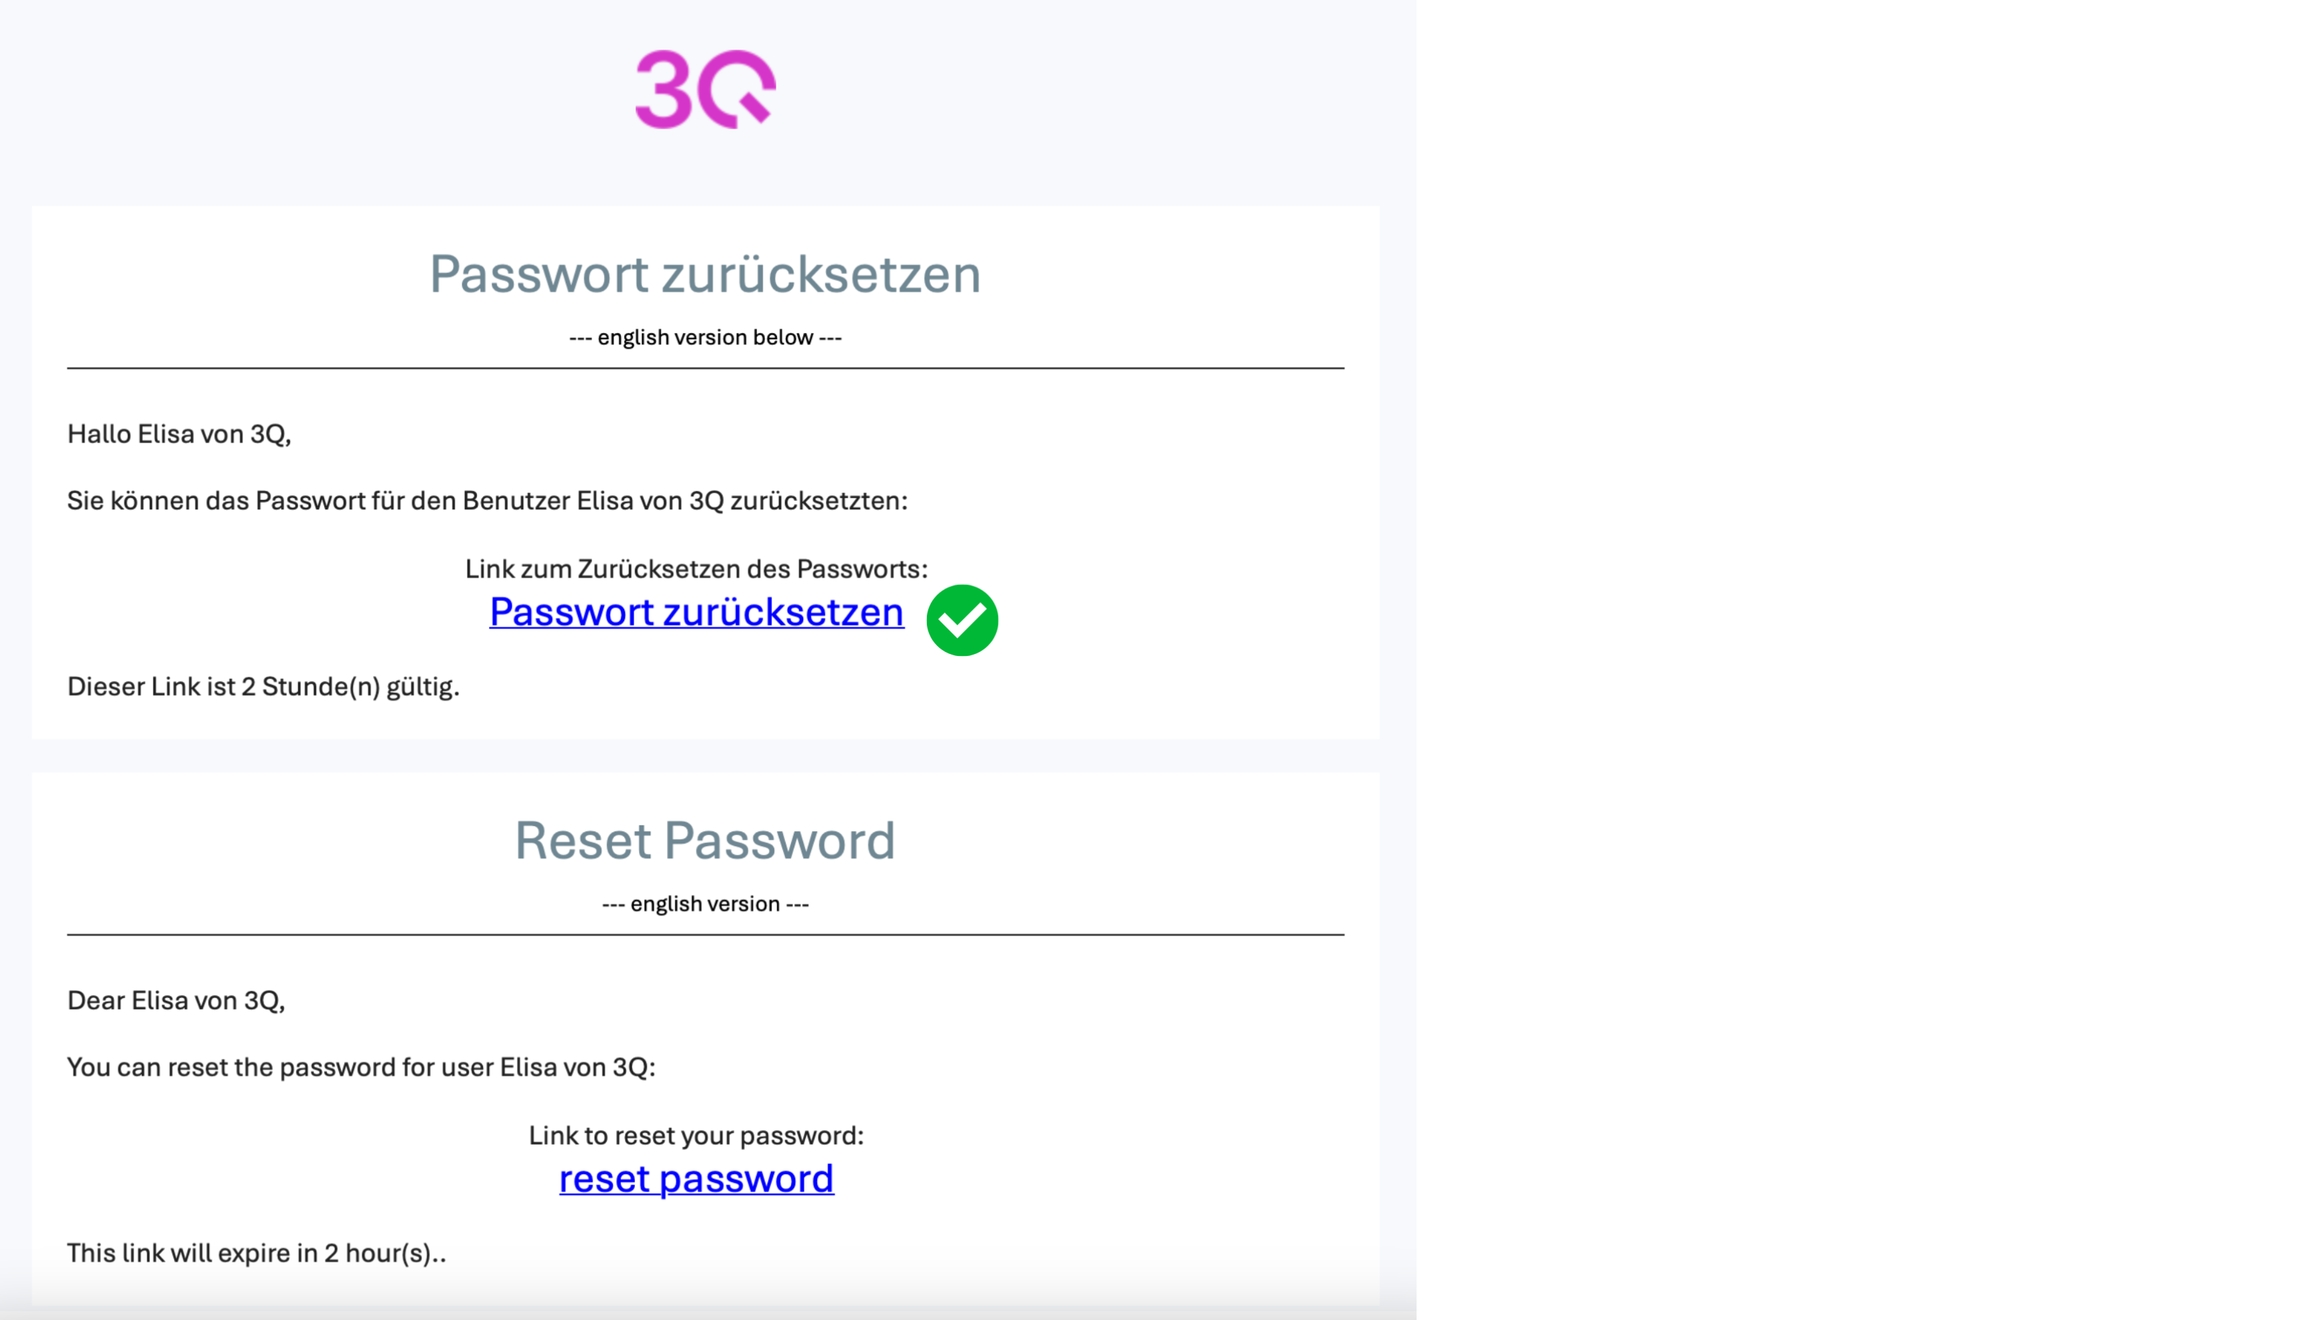Click "This link will expire in 2 hour(s)" text
The height and width of the screenshot is (1320, 2304).
pos(256,1254)
